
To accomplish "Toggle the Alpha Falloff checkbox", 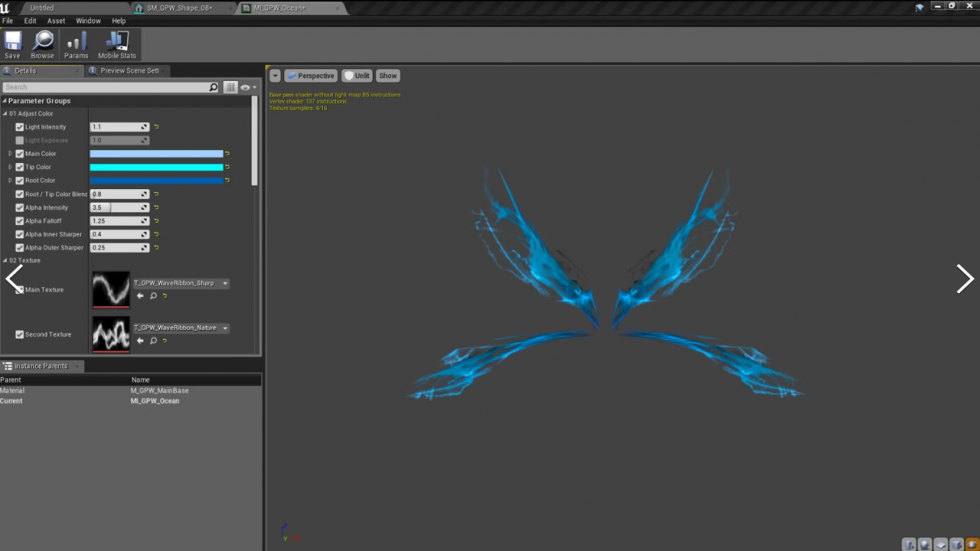I will [19, 221].
